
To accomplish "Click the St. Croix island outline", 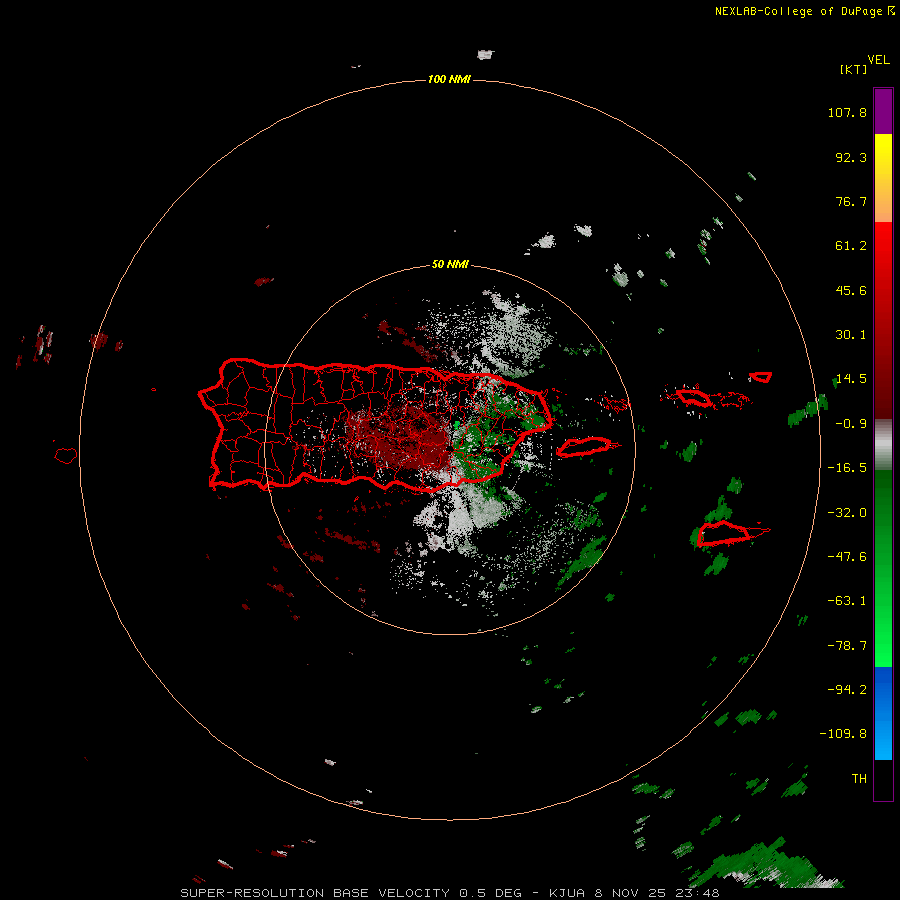I will (724, 534).
